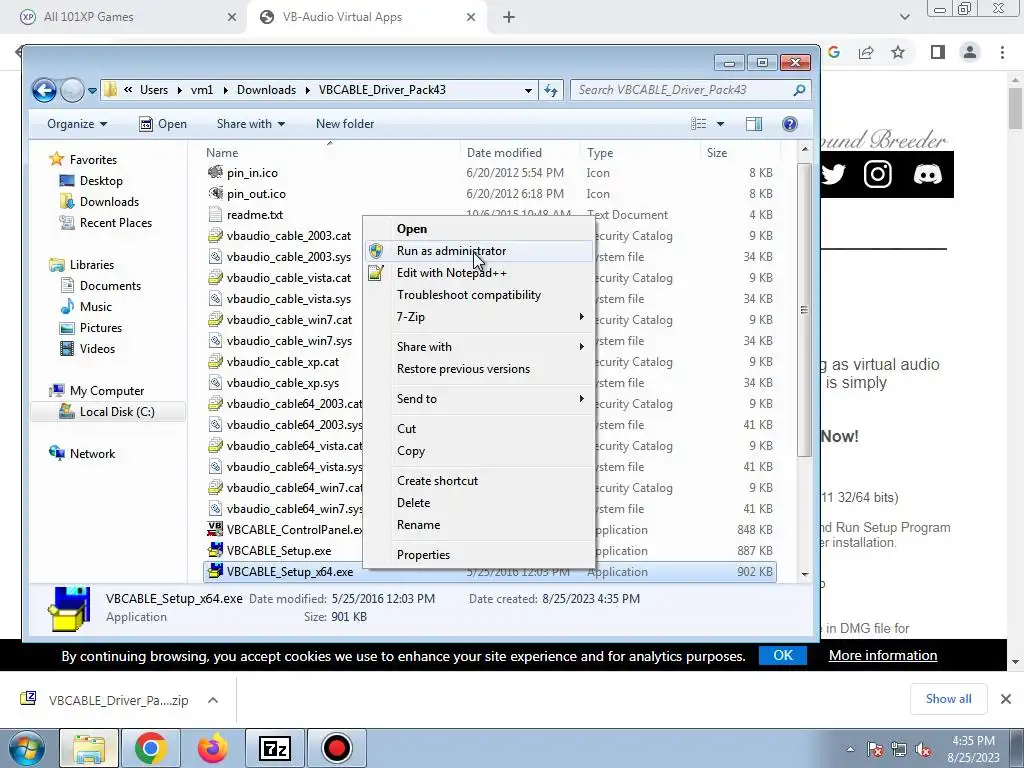Click the Explorer back navigation arrow

pos(44,90)
